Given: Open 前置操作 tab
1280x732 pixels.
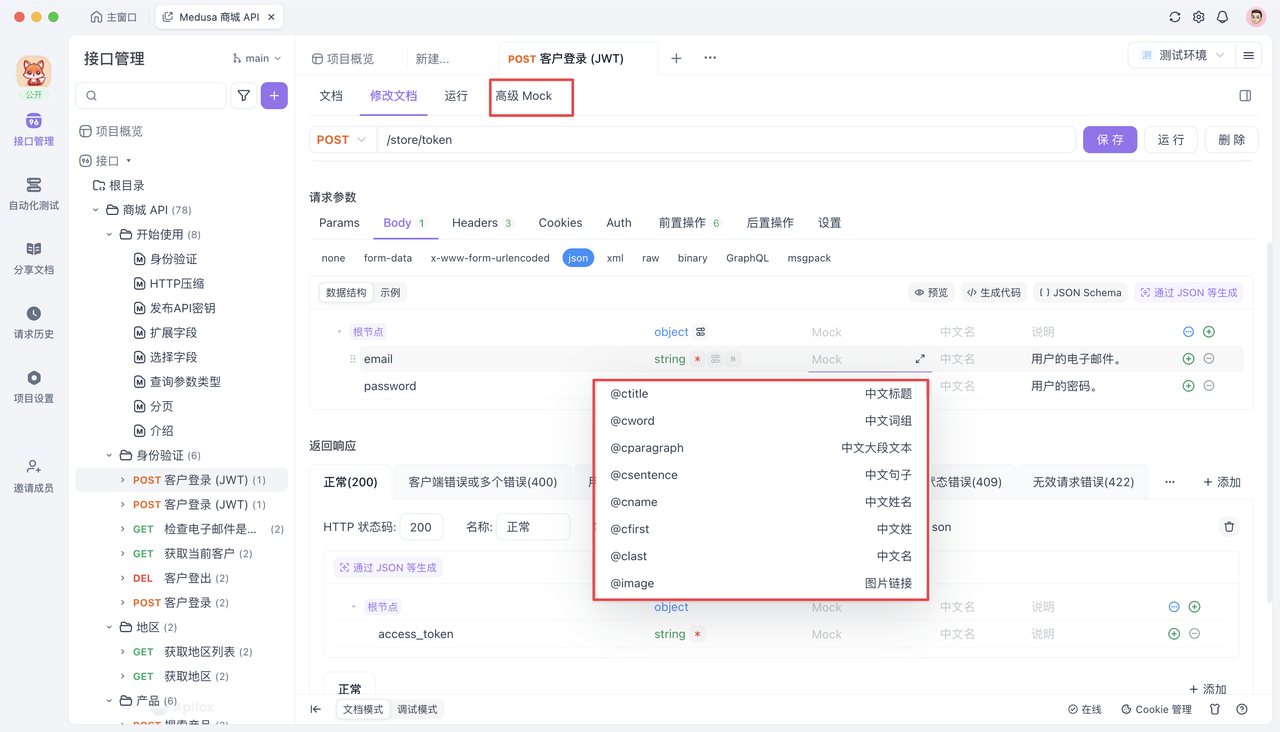Looking at the screenshot, I should coord(690,223).
